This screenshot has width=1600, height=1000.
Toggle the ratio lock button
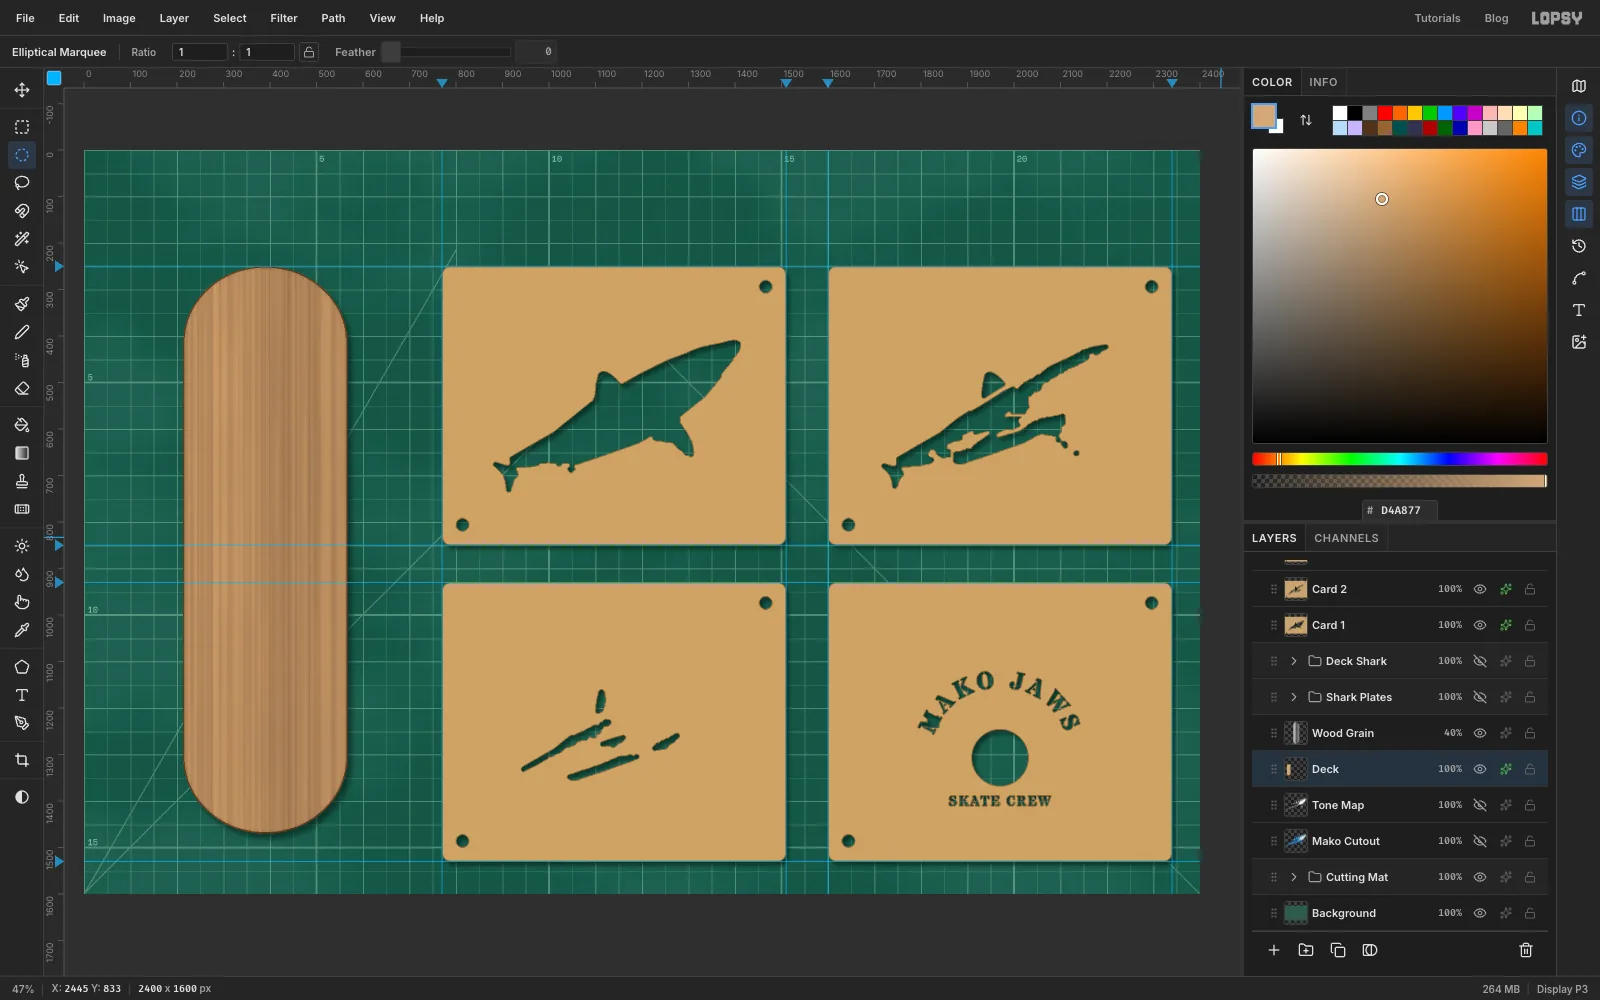309,52
